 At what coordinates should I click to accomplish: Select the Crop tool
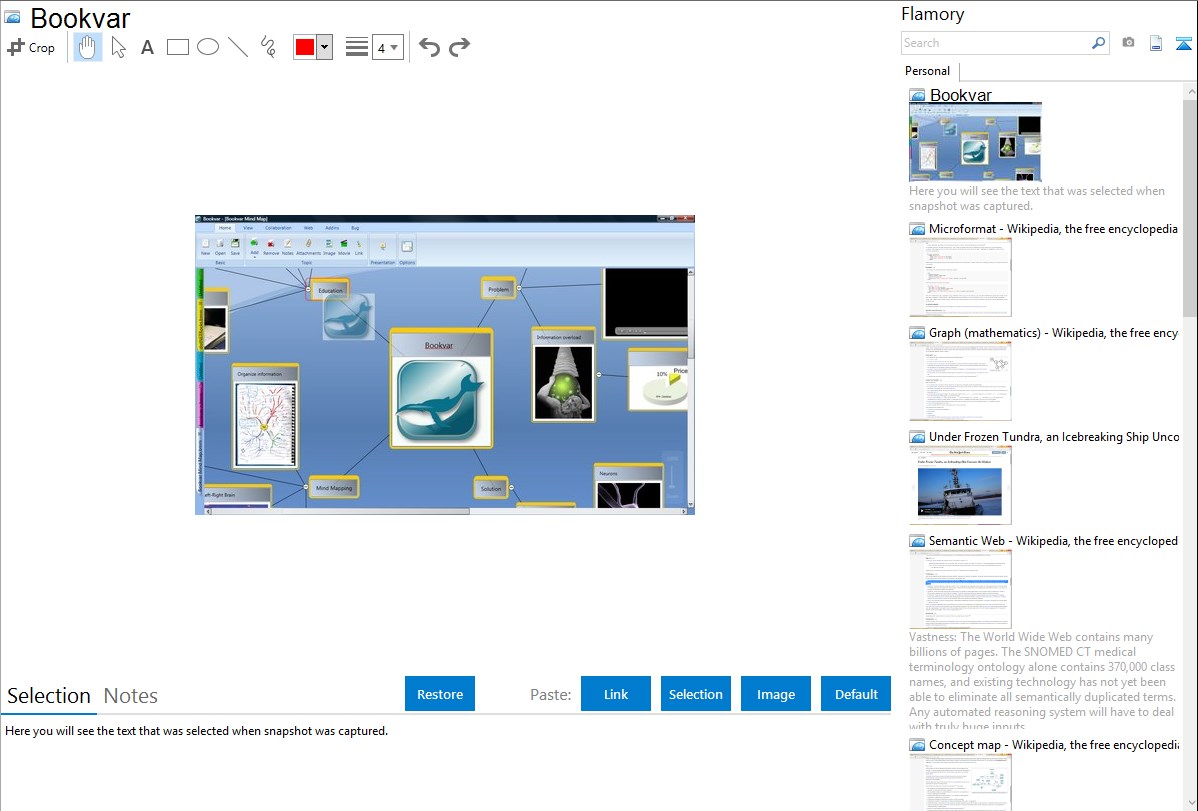click(x=31, y=47)
